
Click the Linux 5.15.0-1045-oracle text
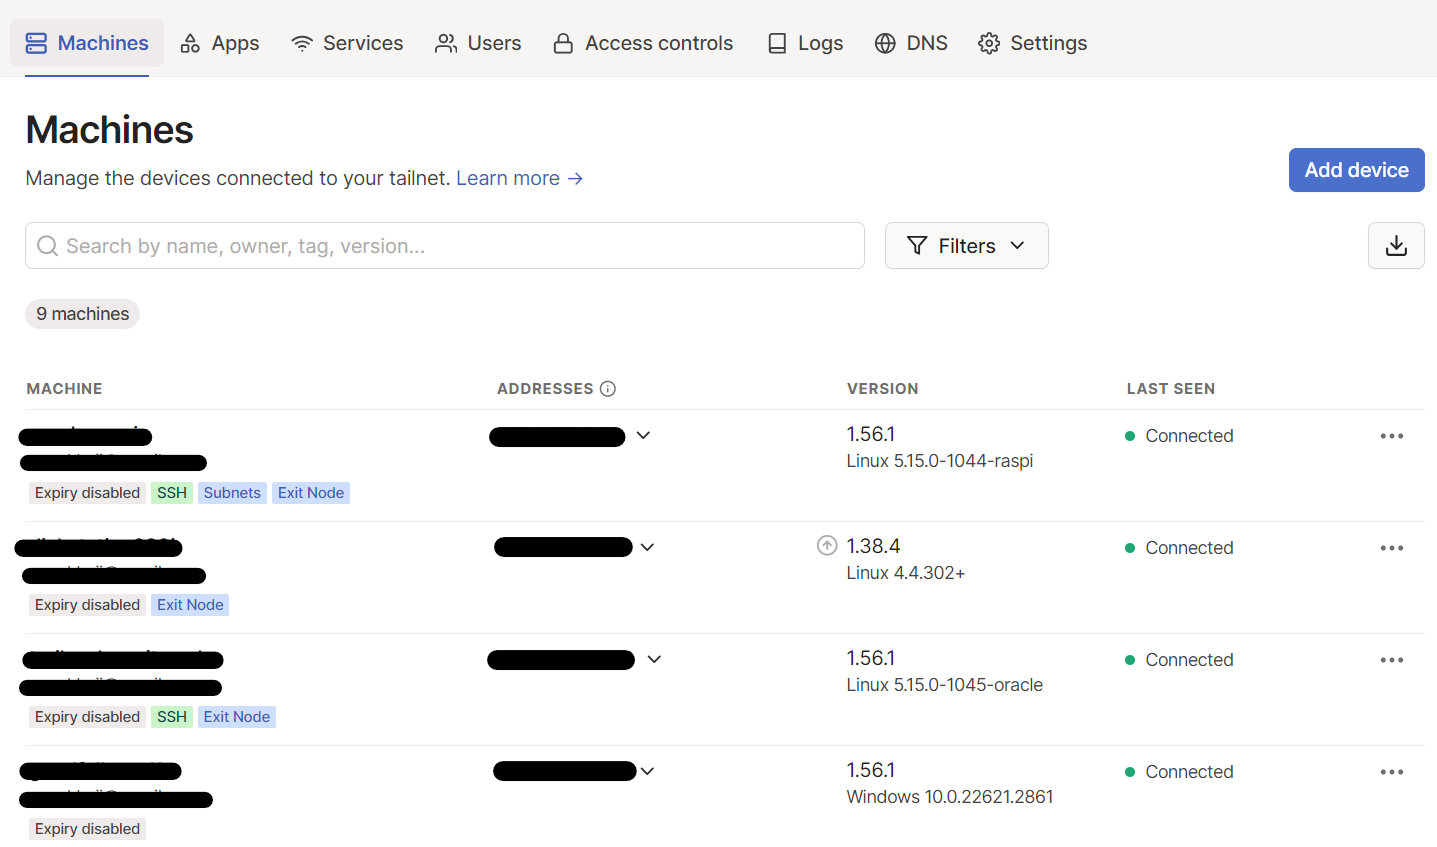[x=945, y=685]
